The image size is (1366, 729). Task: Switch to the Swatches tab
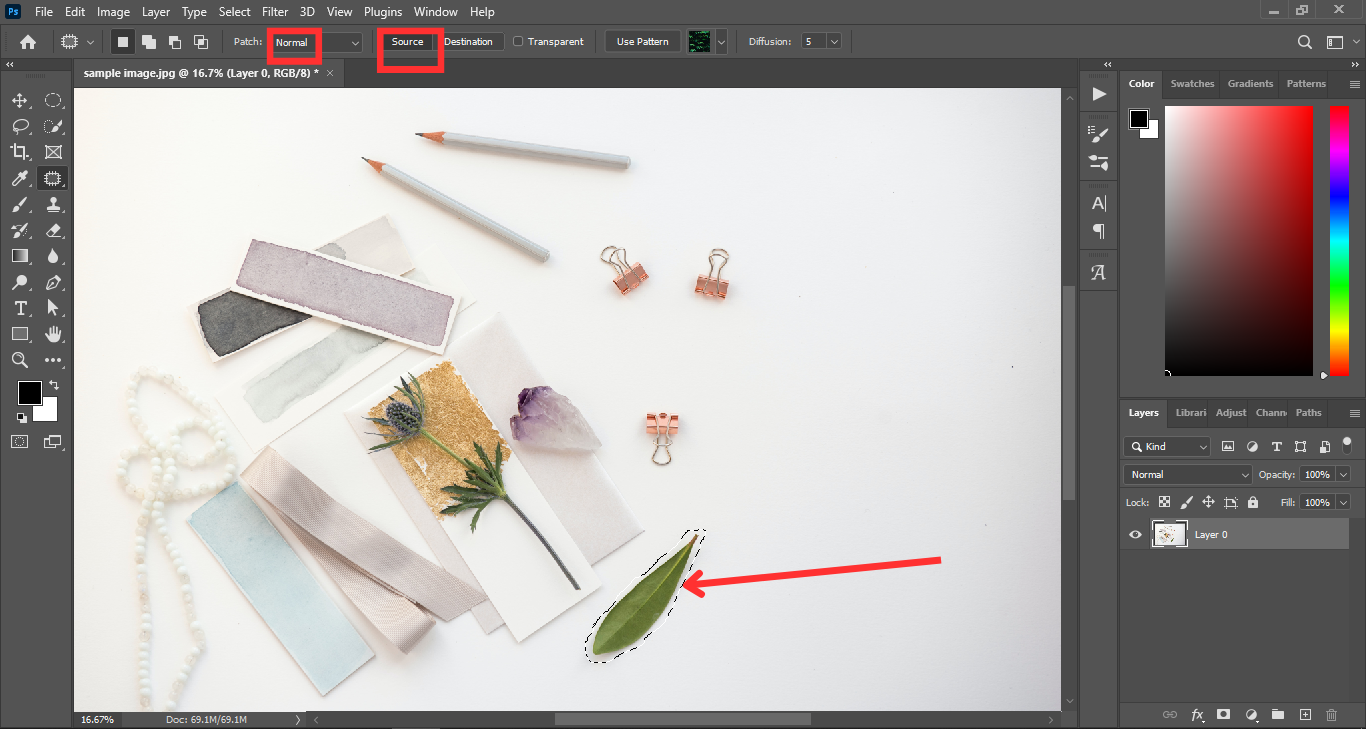tap(1192, 84)
